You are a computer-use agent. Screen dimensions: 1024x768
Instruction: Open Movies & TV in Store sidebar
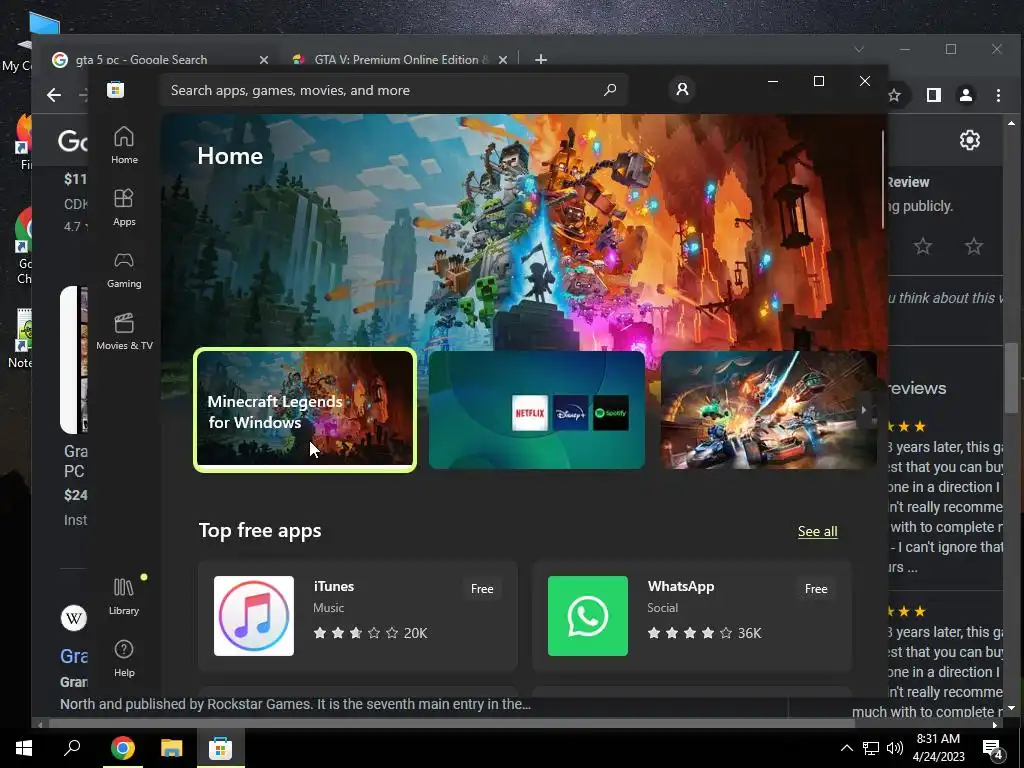(x=124, y=331)
